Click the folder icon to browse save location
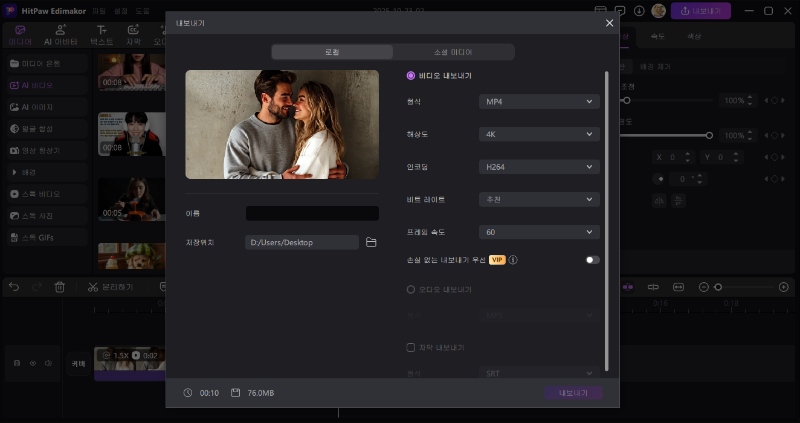800x423 pixels. (371, 242)
